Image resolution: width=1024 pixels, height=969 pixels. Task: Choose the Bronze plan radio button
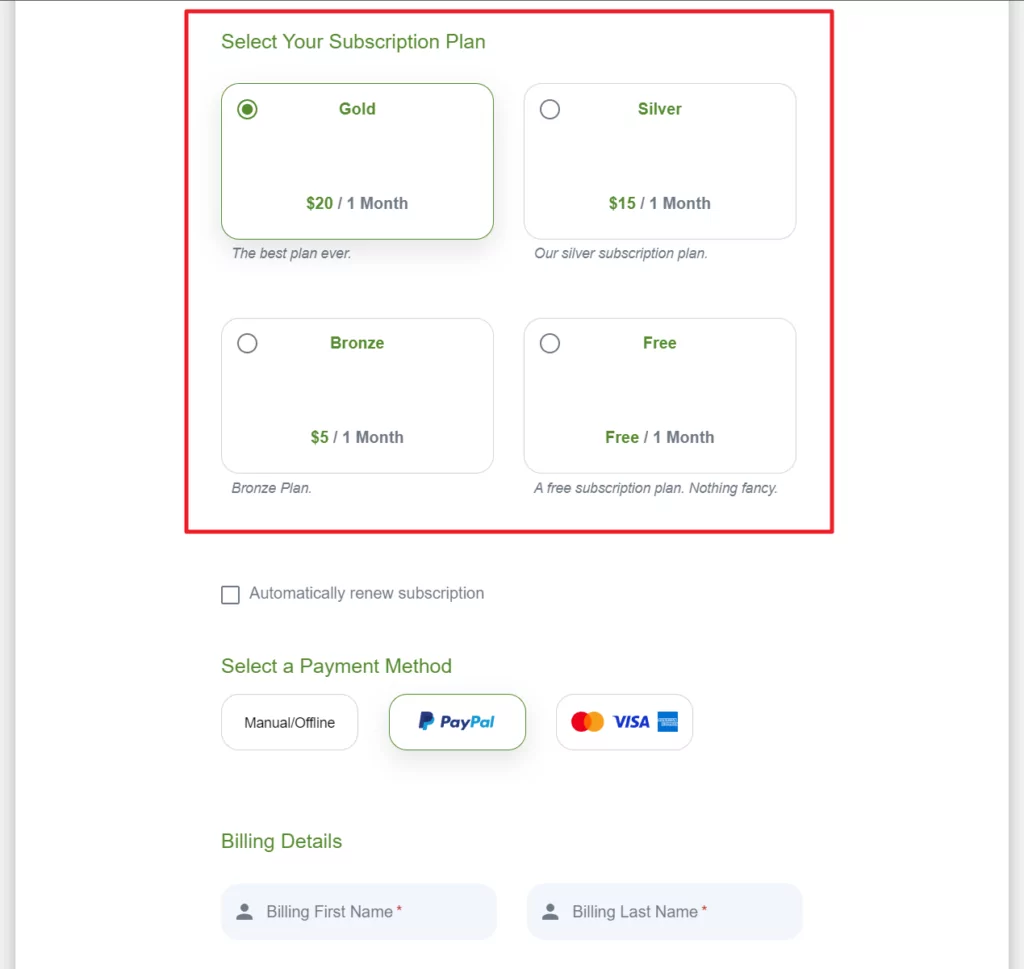248,343
